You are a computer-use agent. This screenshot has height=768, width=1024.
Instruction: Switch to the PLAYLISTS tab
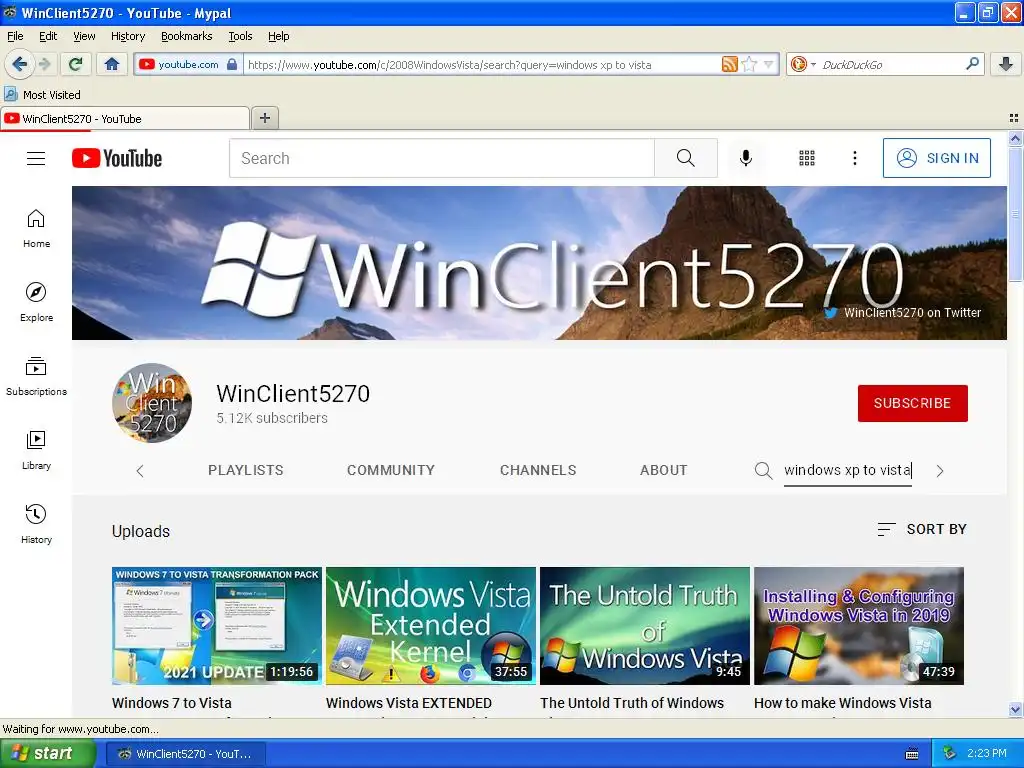pos(246,470)
